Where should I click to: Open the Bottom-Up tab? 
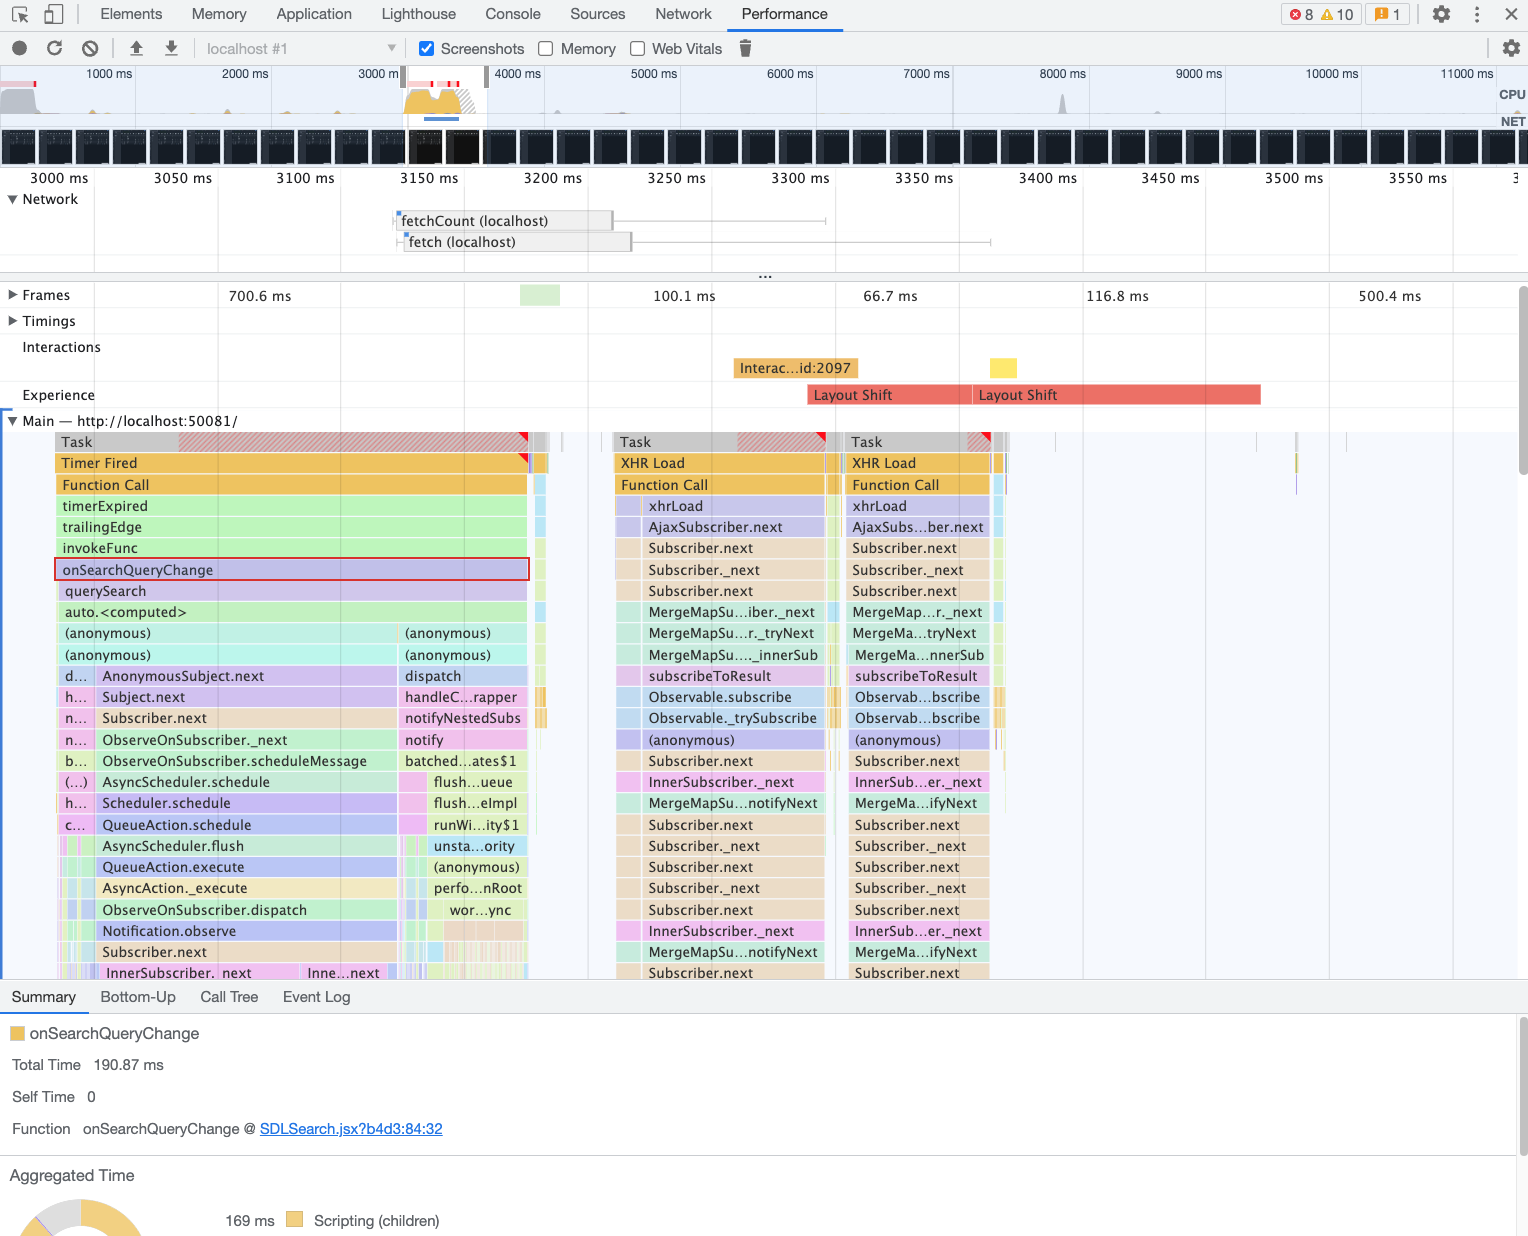[x=138, y=996]
